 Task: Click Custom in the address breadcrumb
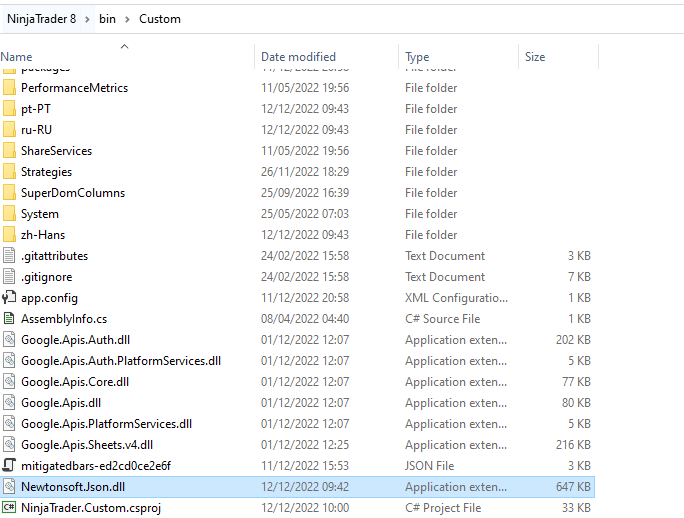pos(160,19)
